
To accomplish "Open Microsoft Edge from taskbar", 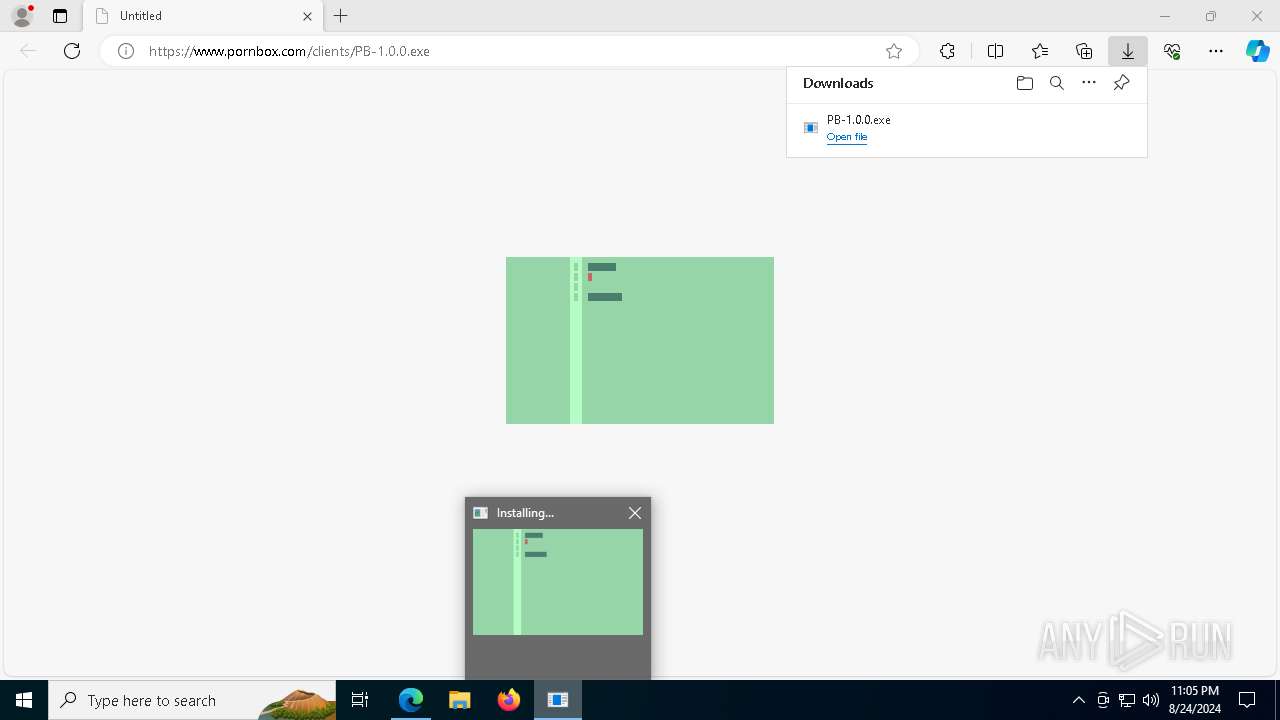I will point(411,700).
